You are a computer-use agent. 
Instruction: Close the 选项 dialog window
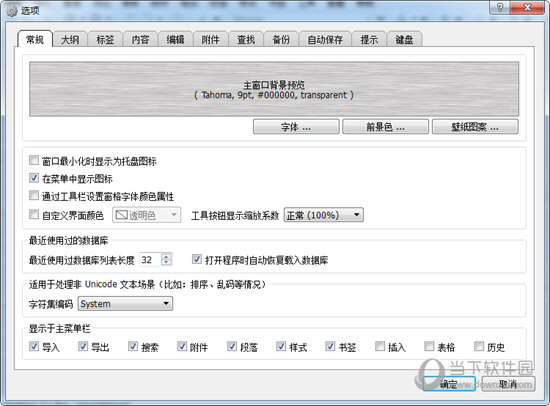pos(527,7)
